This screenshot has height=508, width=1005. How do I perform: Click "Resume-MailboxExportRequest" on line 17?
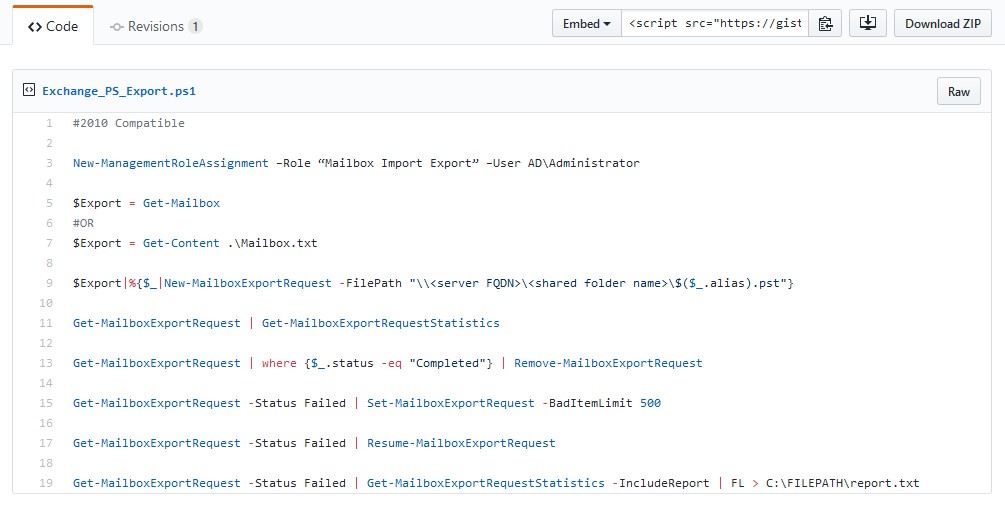click(x=461, y=443)
